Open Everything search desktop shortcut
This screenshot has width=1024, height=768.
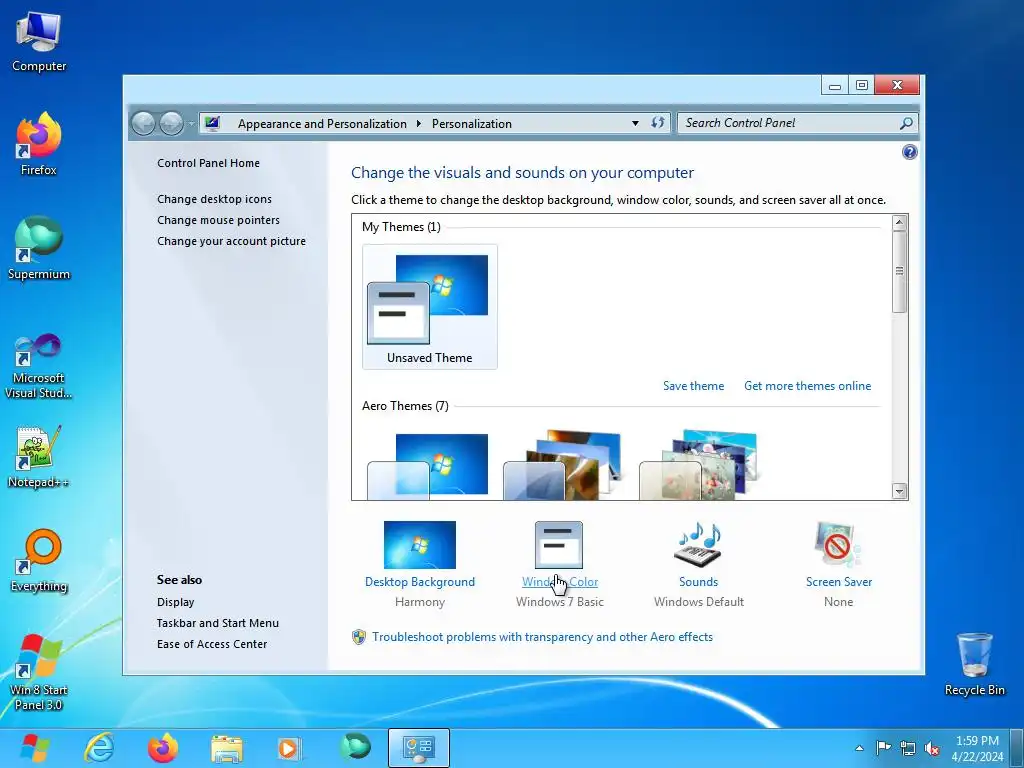(x=39, y=560)
